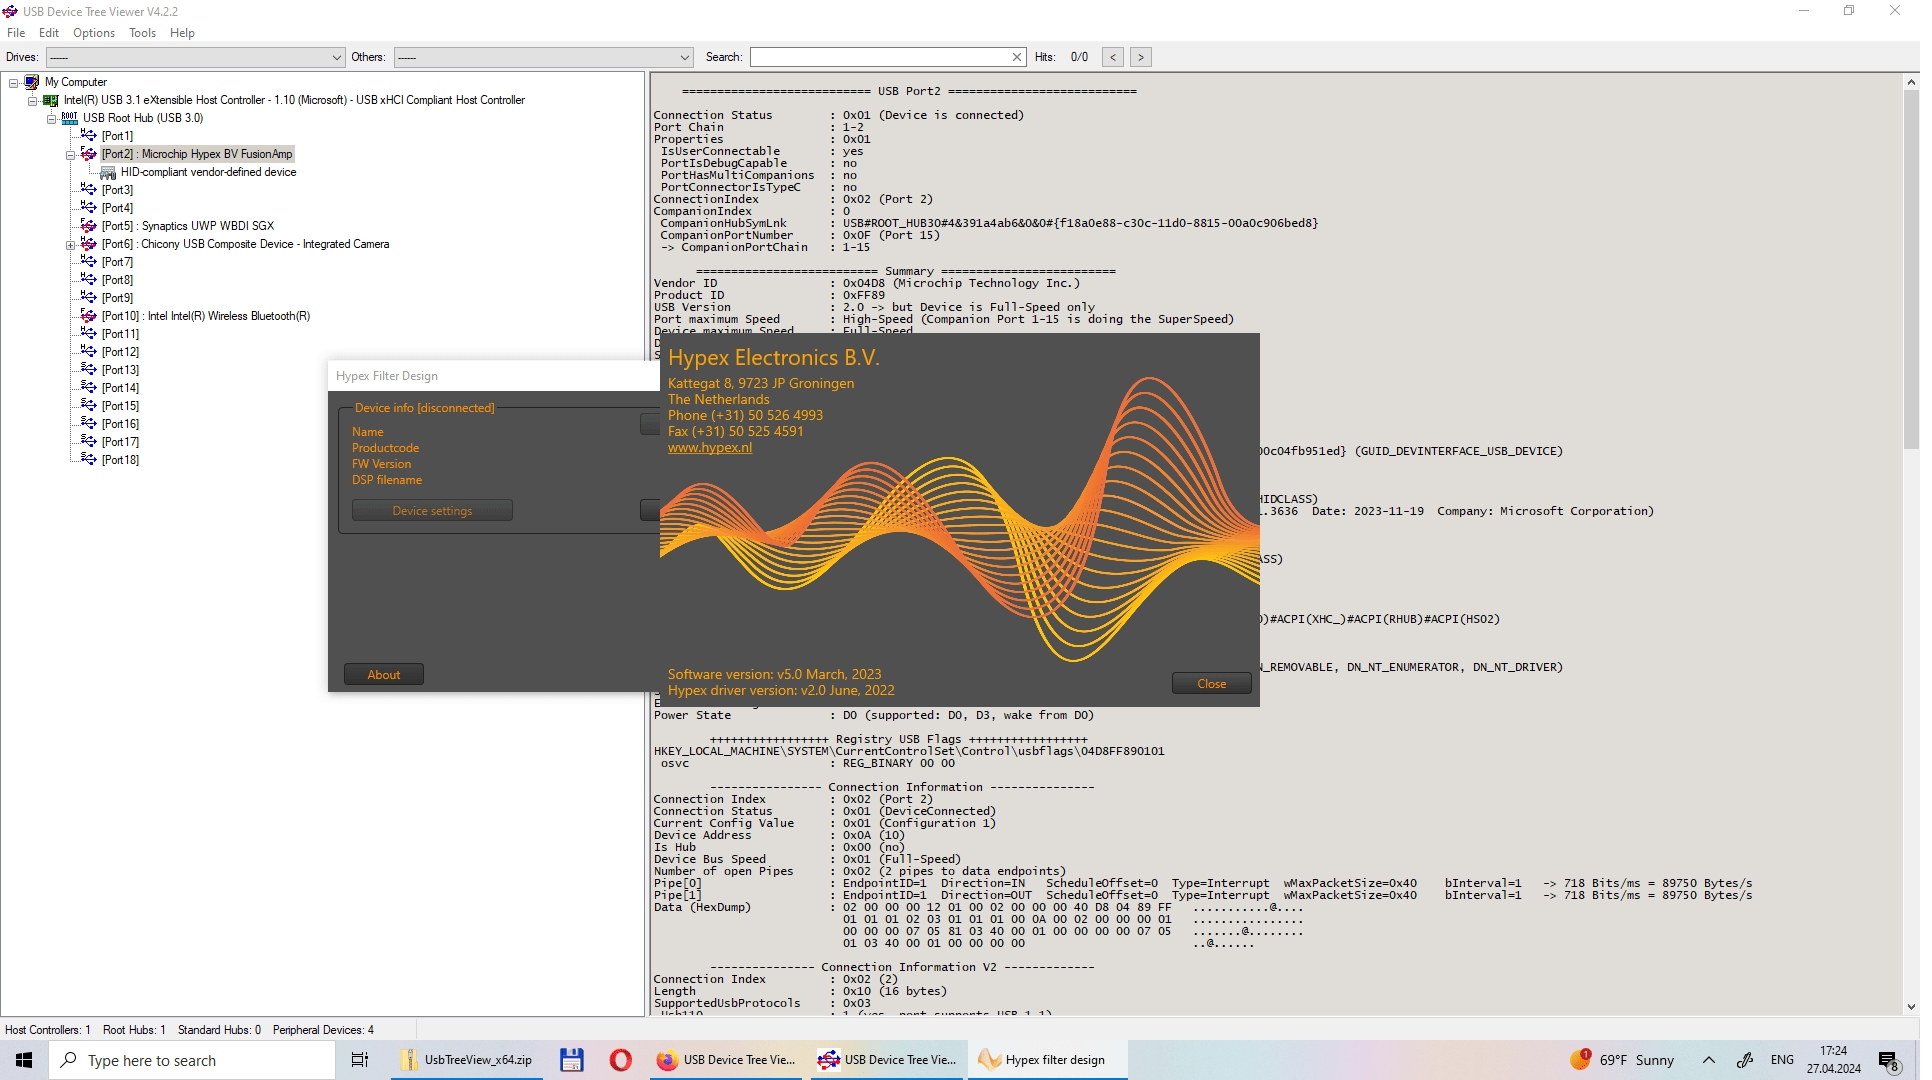Select Port14 USB icon
The width and height of the screenshot is (1932, 1080).
click(89, 388)
